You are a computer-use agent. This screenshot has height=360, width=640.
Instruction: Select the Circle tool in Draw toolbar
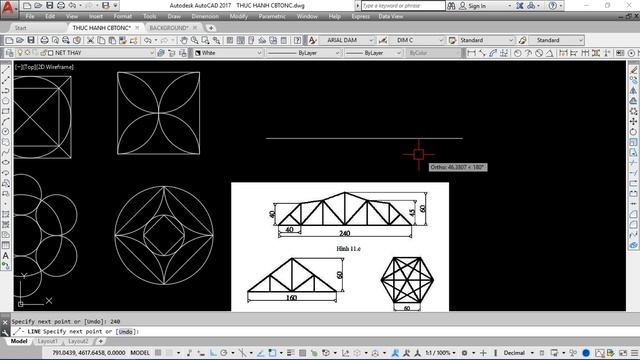pyautogui.click(x=6, y=131)
